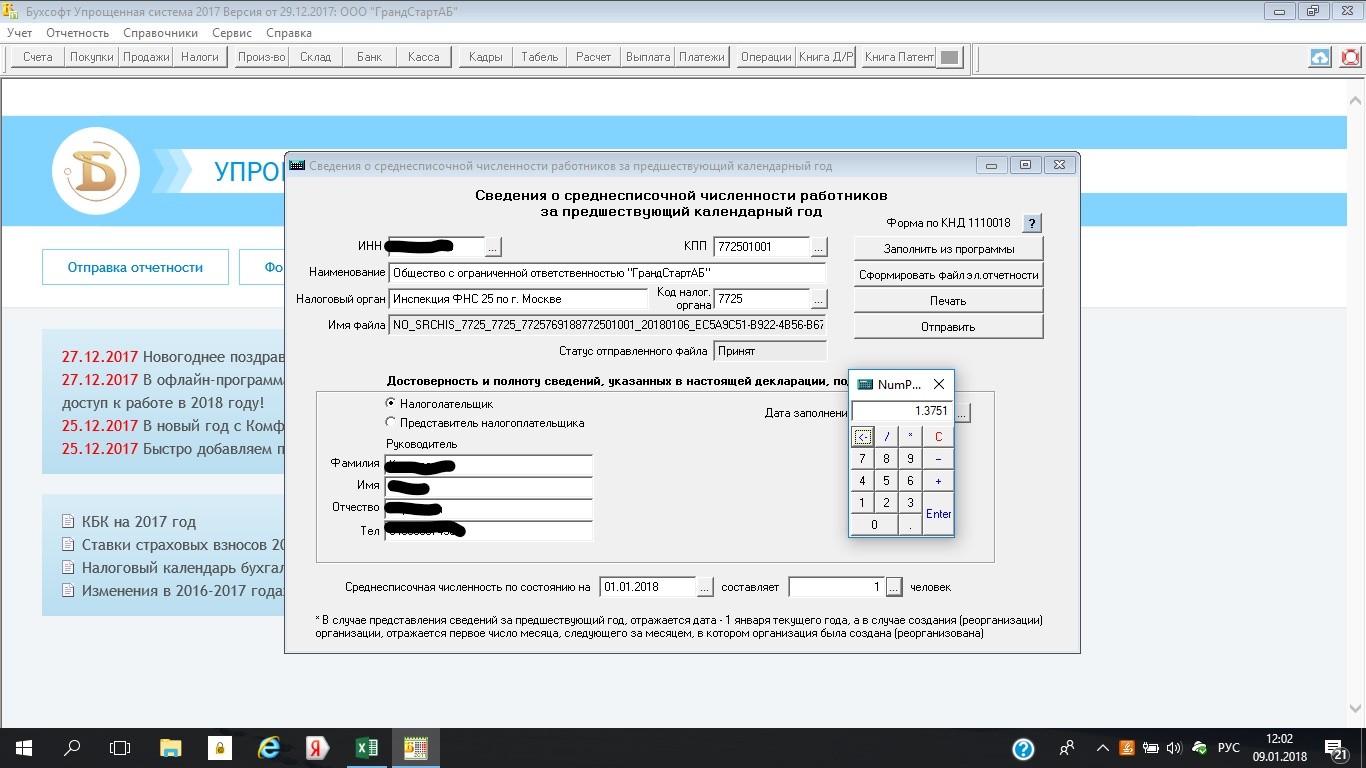Click the Наименование organization name field
Viewport: 1366px width, 768px height.
pyautogui.click(x=607, y=273)
